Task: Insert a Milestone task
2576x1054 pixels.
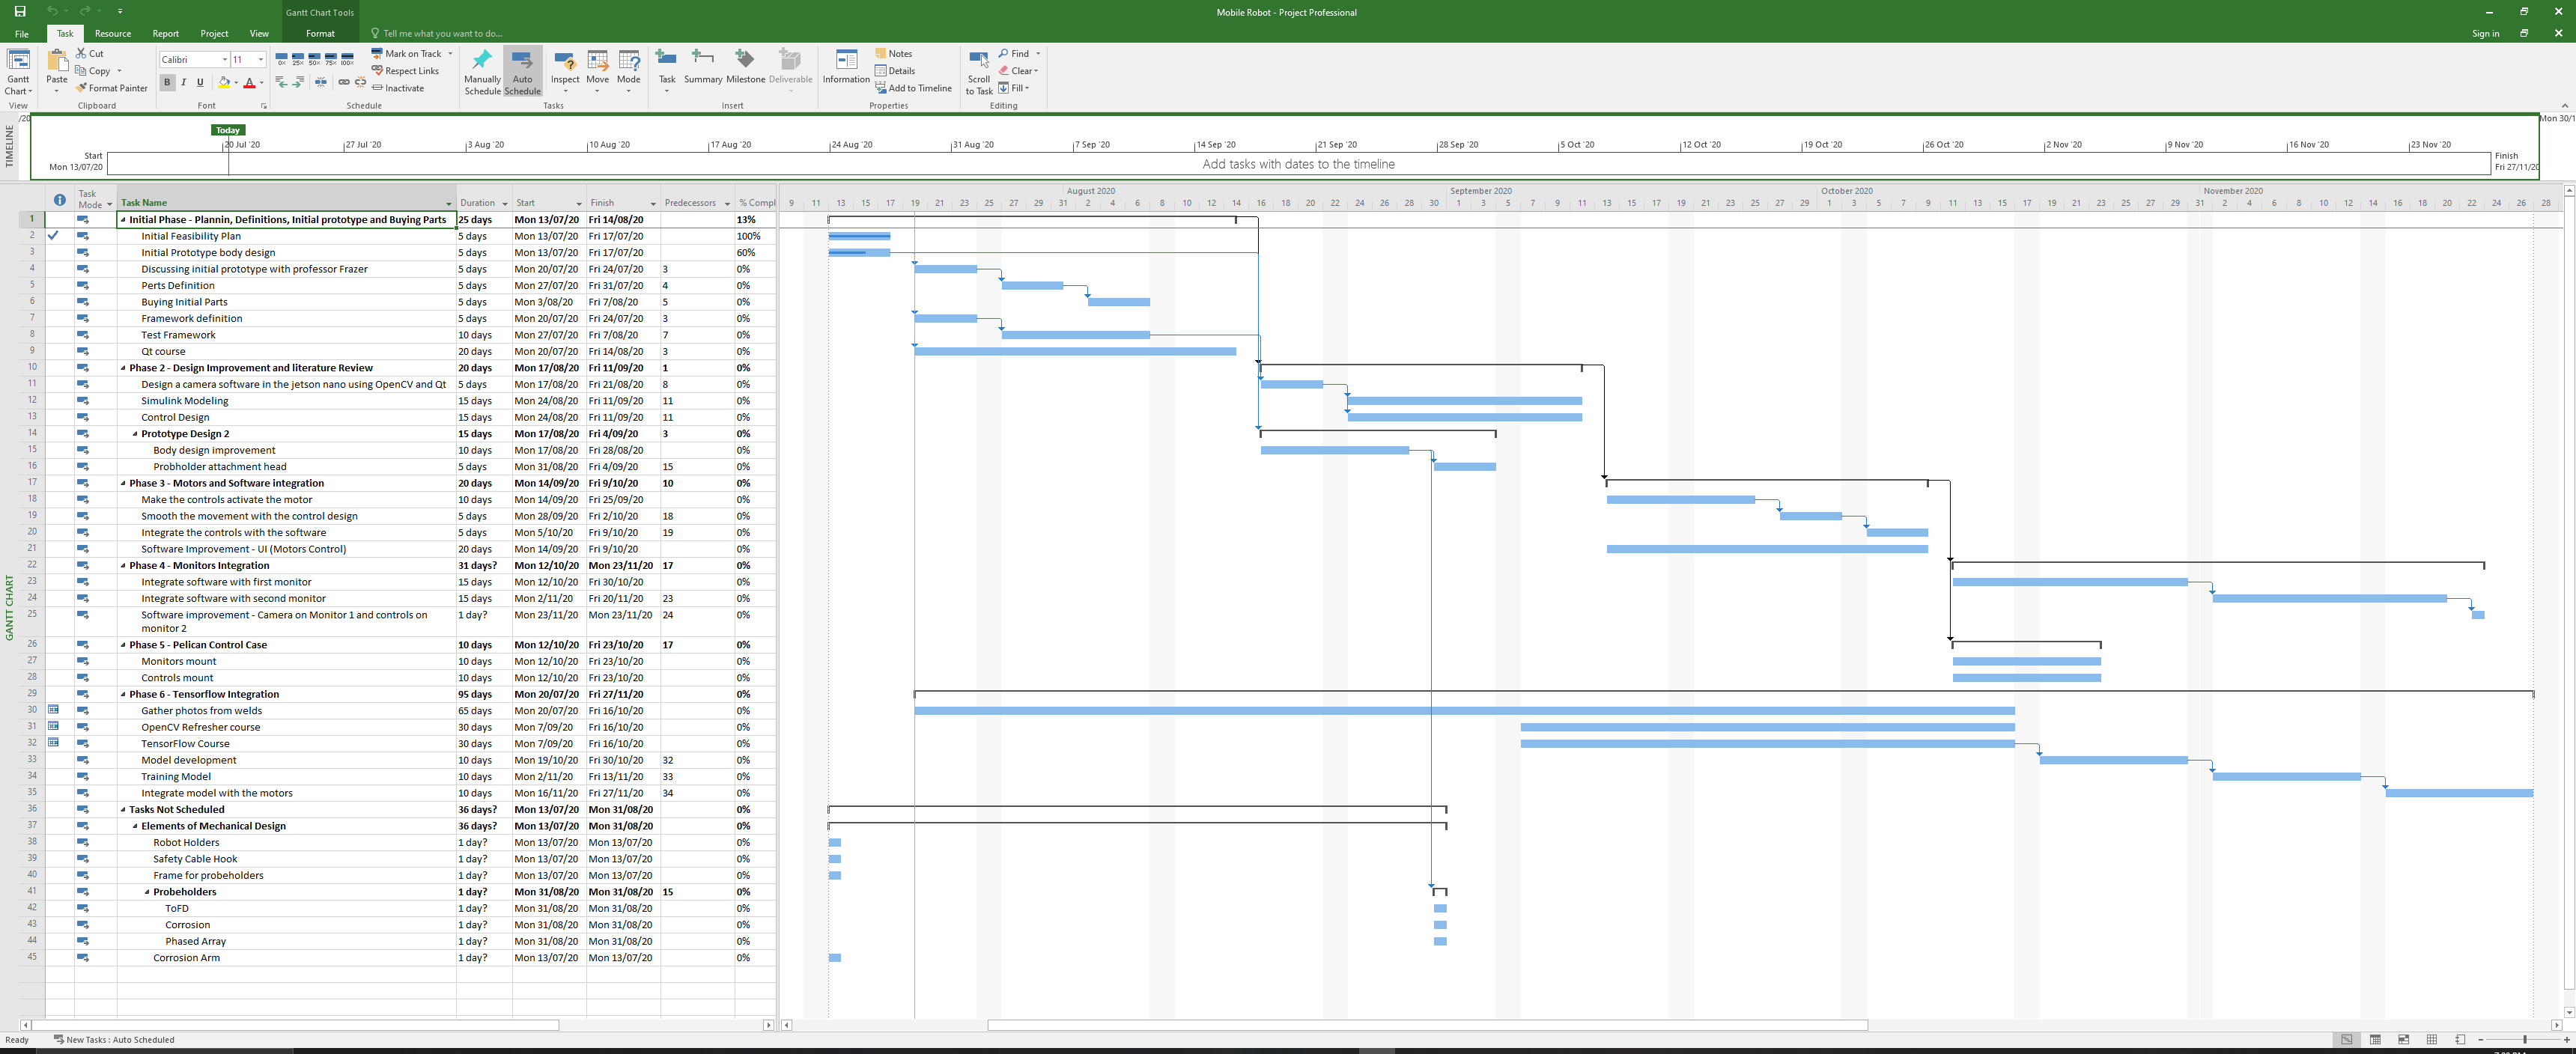Action: click(x=744, y=61)
